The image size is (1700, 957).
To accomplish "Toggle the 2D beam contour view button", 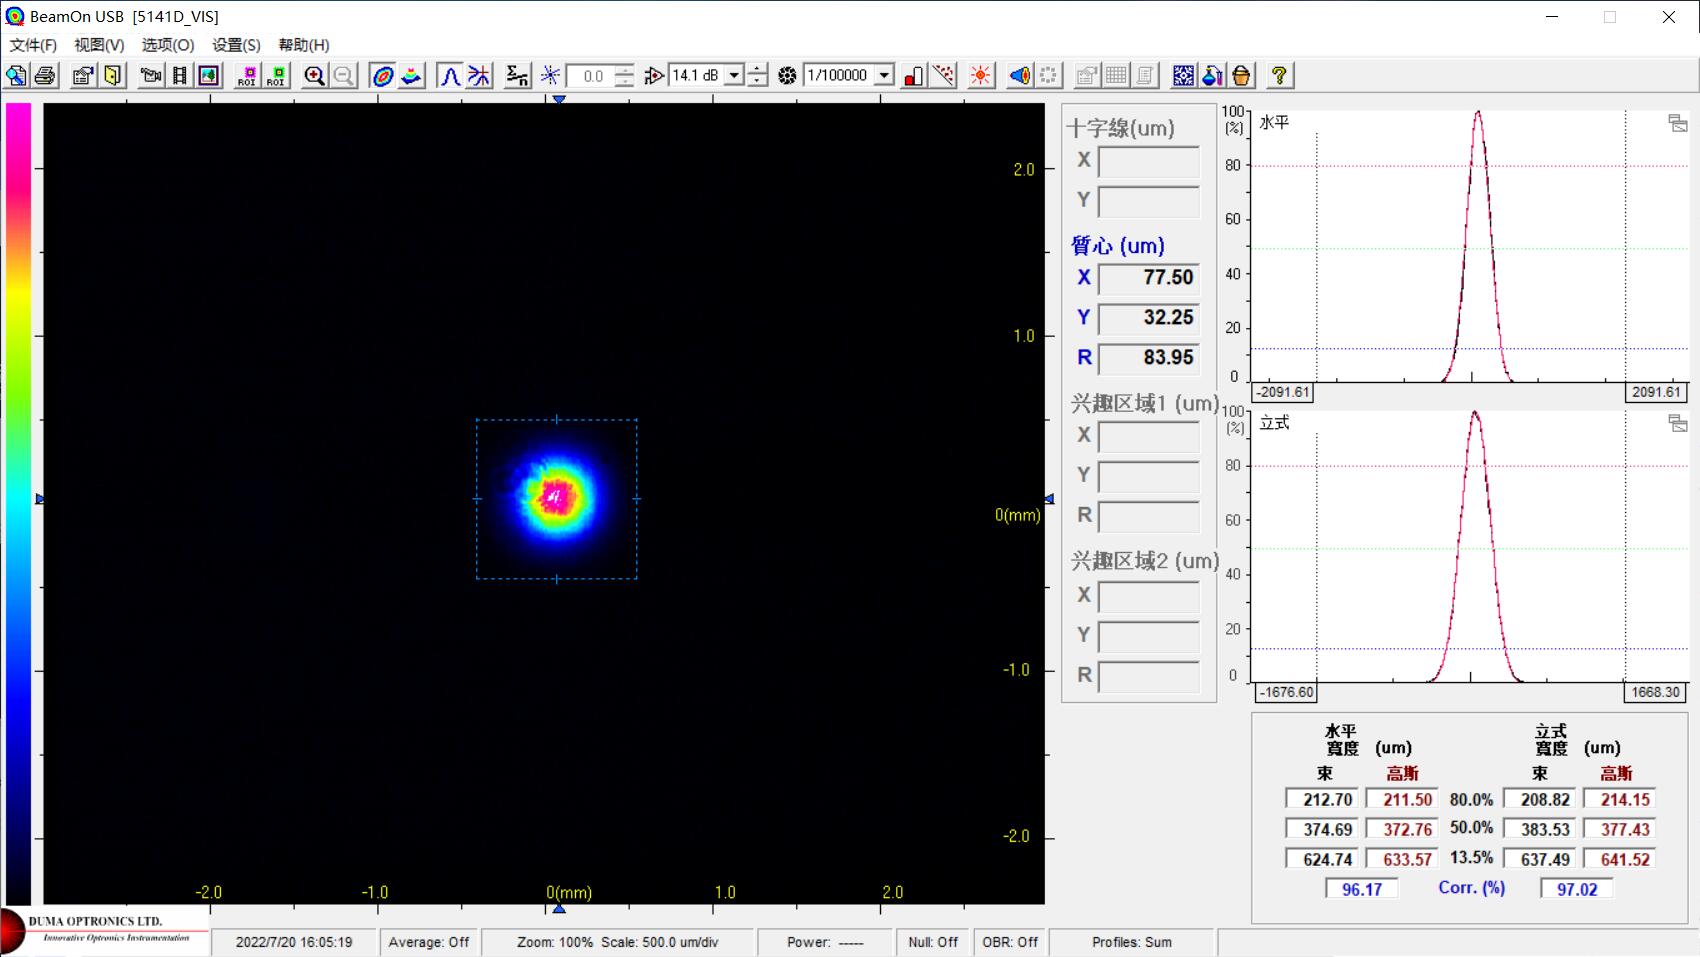I will coord(382,76).
